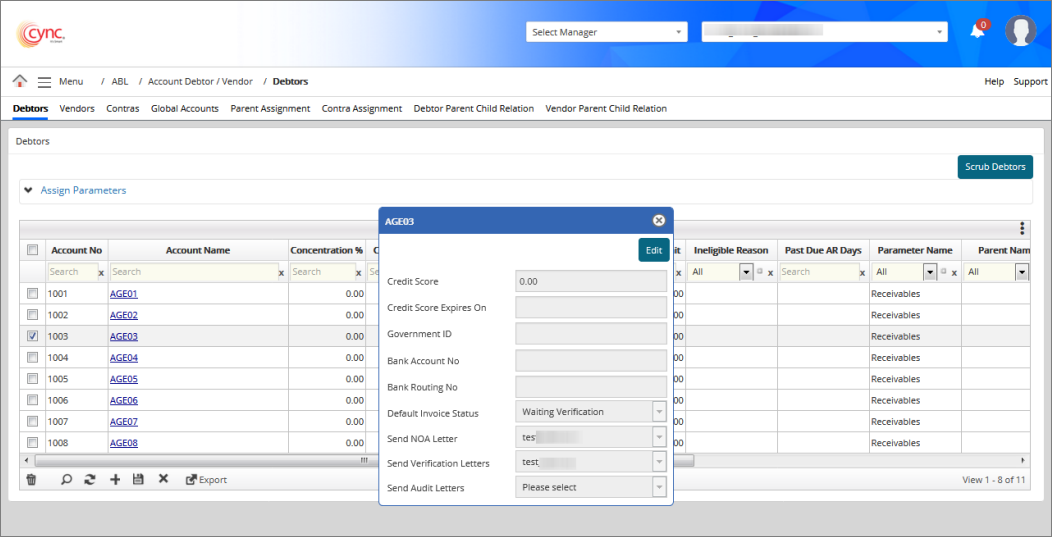Screen dimensions: 1052x537
Task: Click the user profile avatar
Action: point(1020,31)
